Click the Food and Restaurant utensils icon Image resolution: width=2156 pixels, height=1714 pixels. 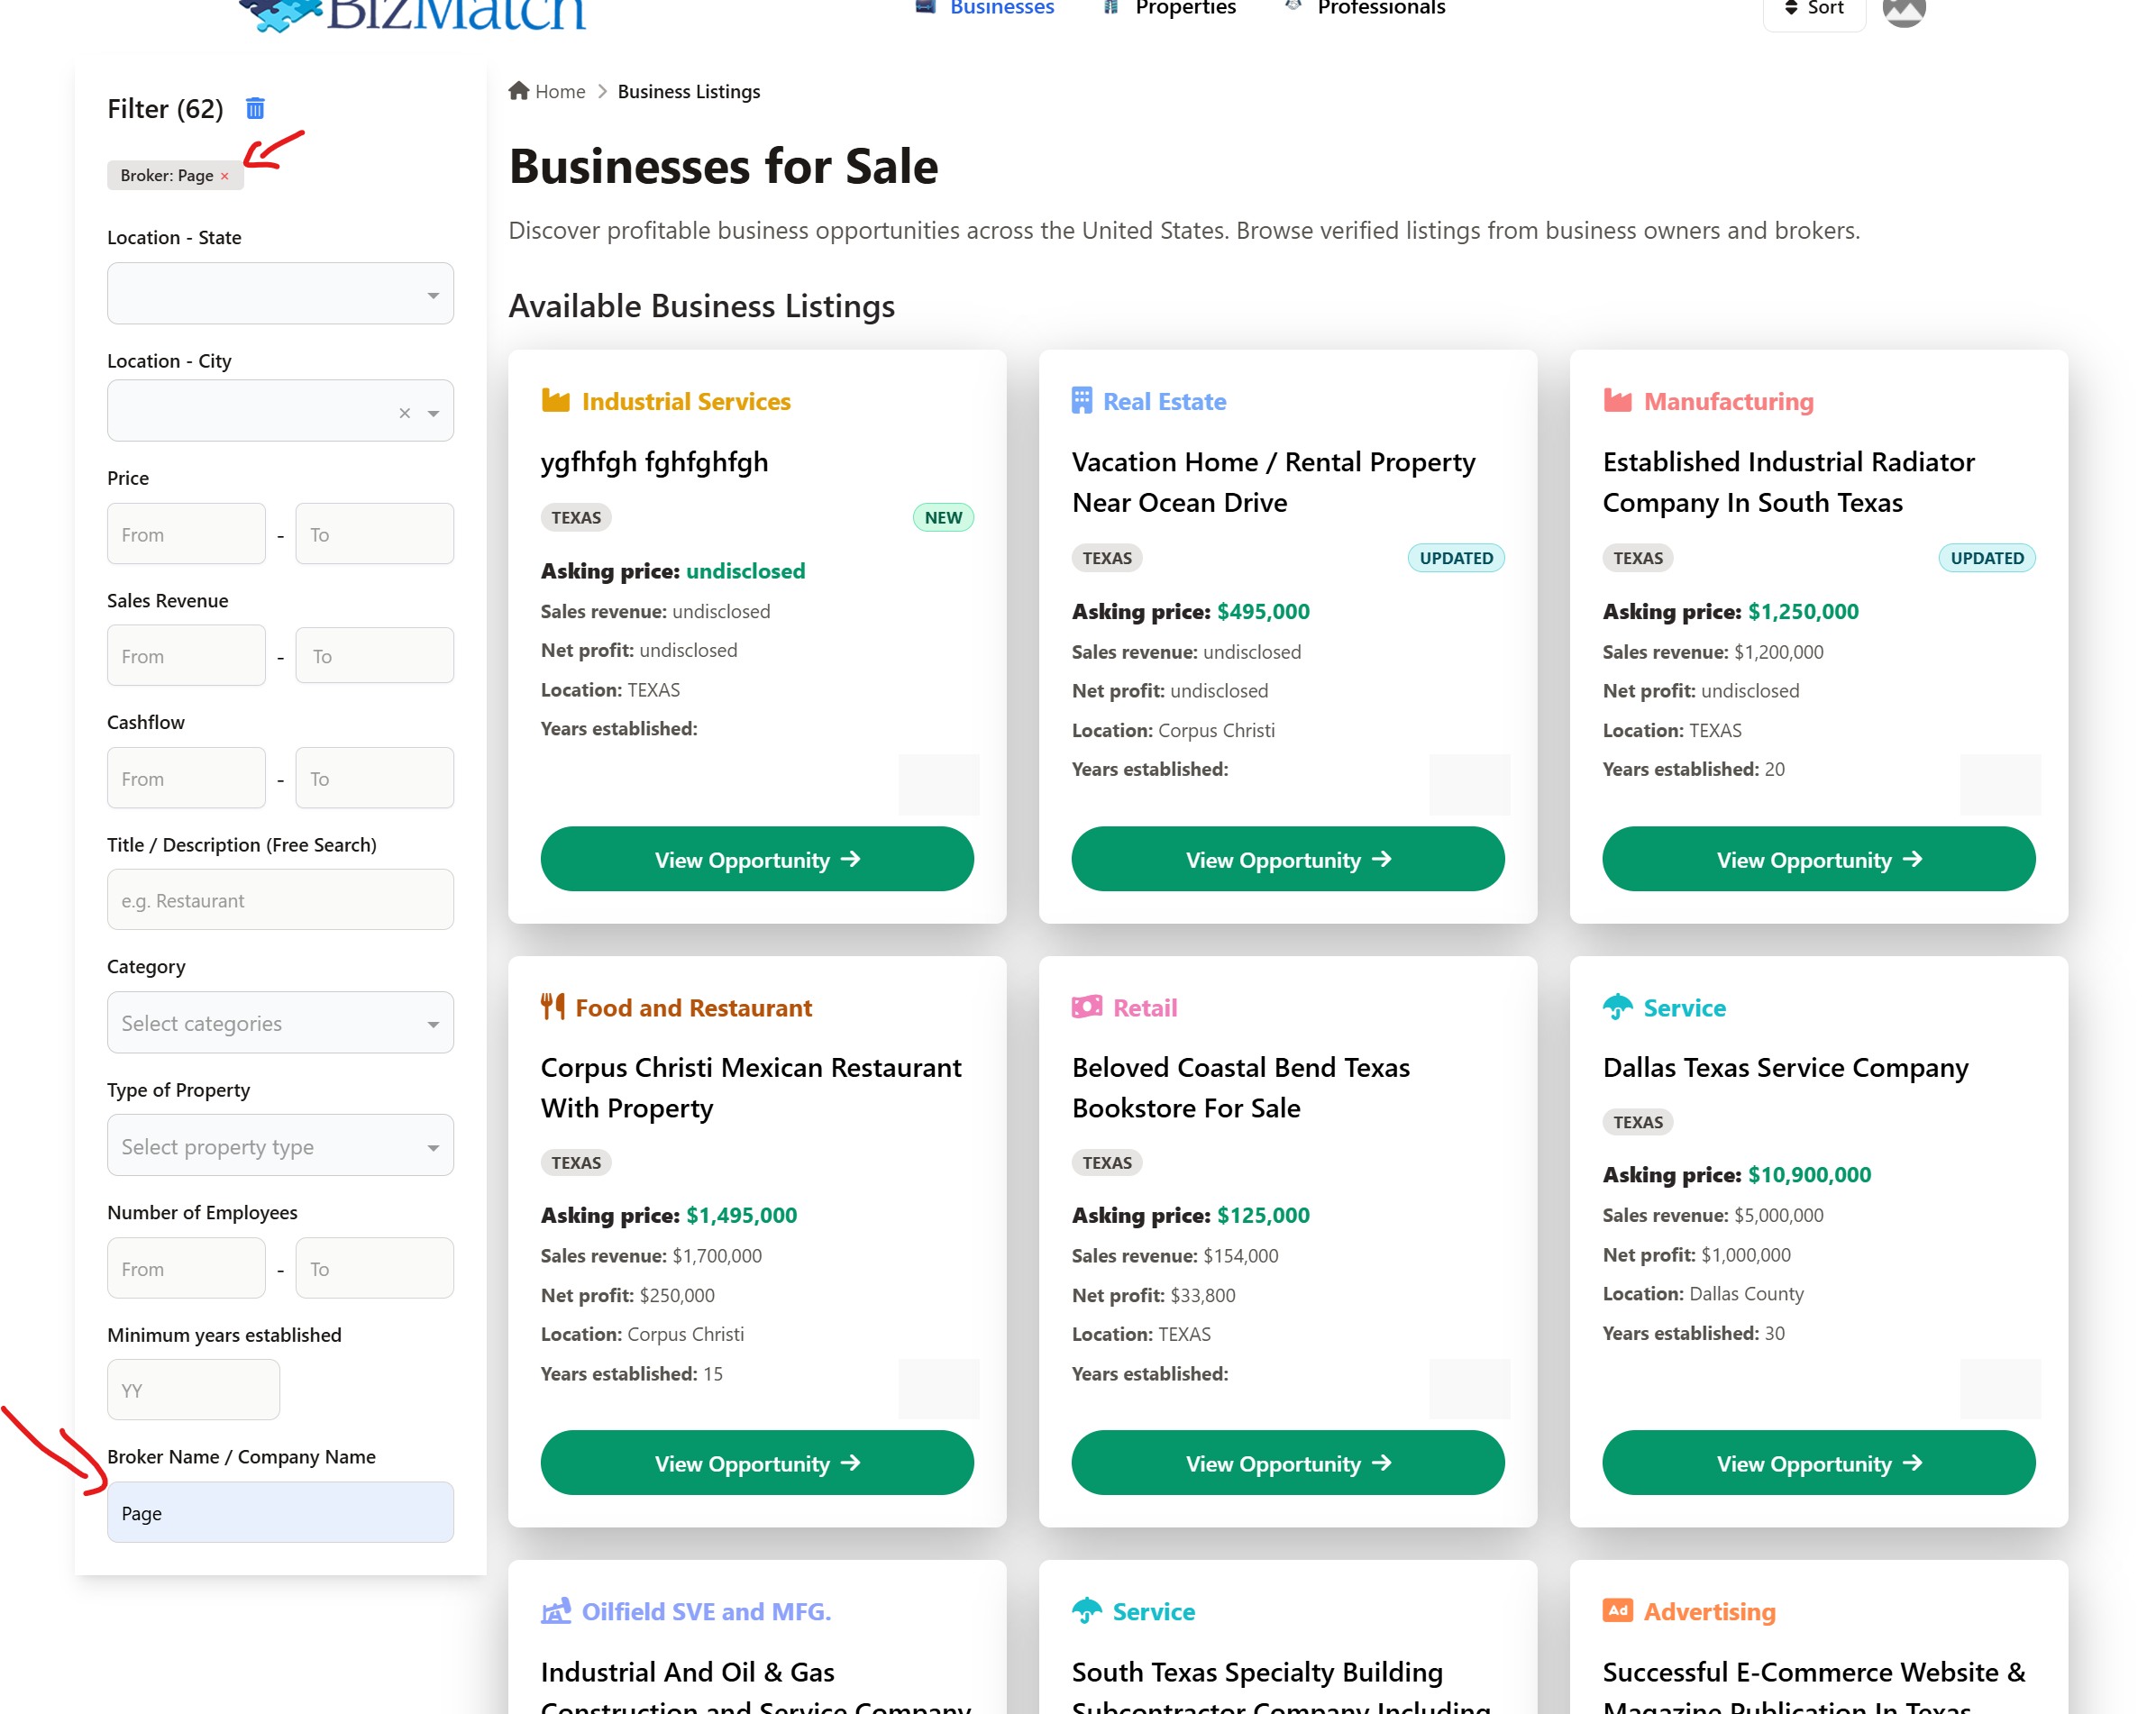click(552, 1006)
